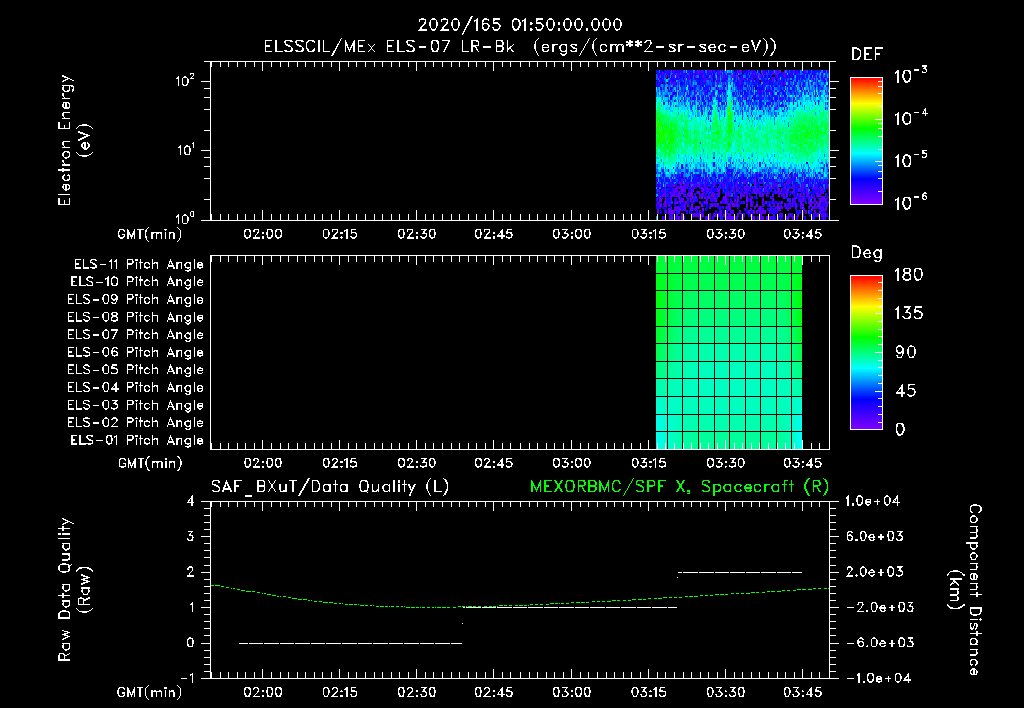This screenshot has width=1024, height=708.
Task: Click green MEXORBMC/SPF X, Spacecraft (R) title
Action: tap(679, 487)
